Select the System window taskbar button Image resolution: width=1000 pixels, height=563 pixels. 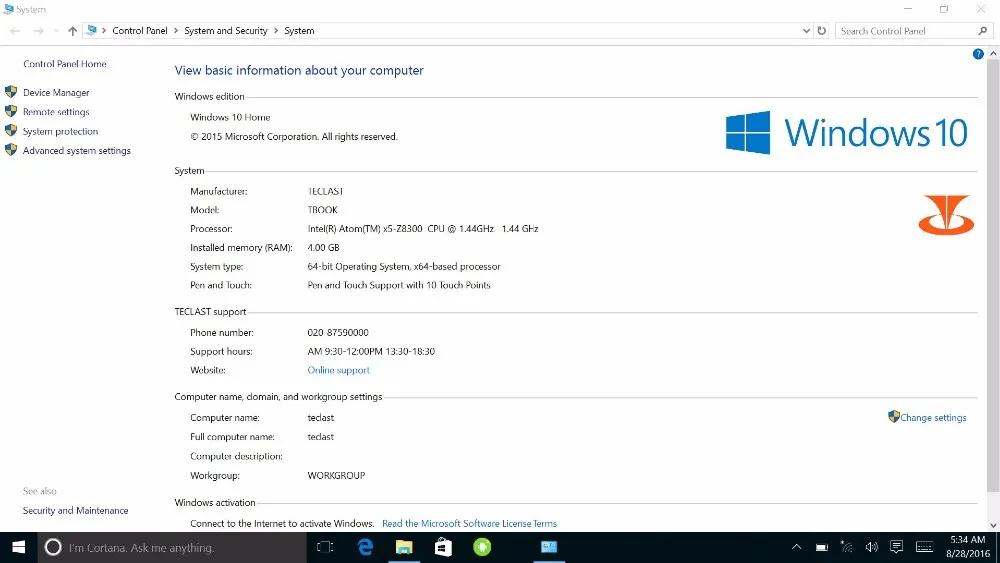(x=549, y=547)
